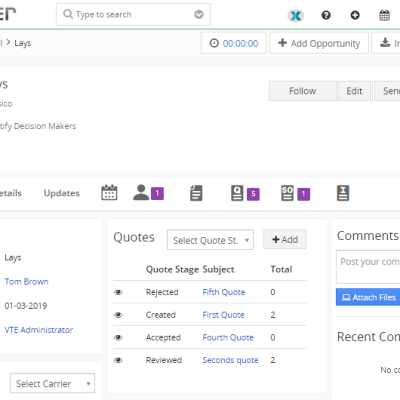Image resolution: width=400 pixels, height=400 pixels.
Task: Switch to the Updates tab
Action: pyautogui.click(x=62, y=193)
